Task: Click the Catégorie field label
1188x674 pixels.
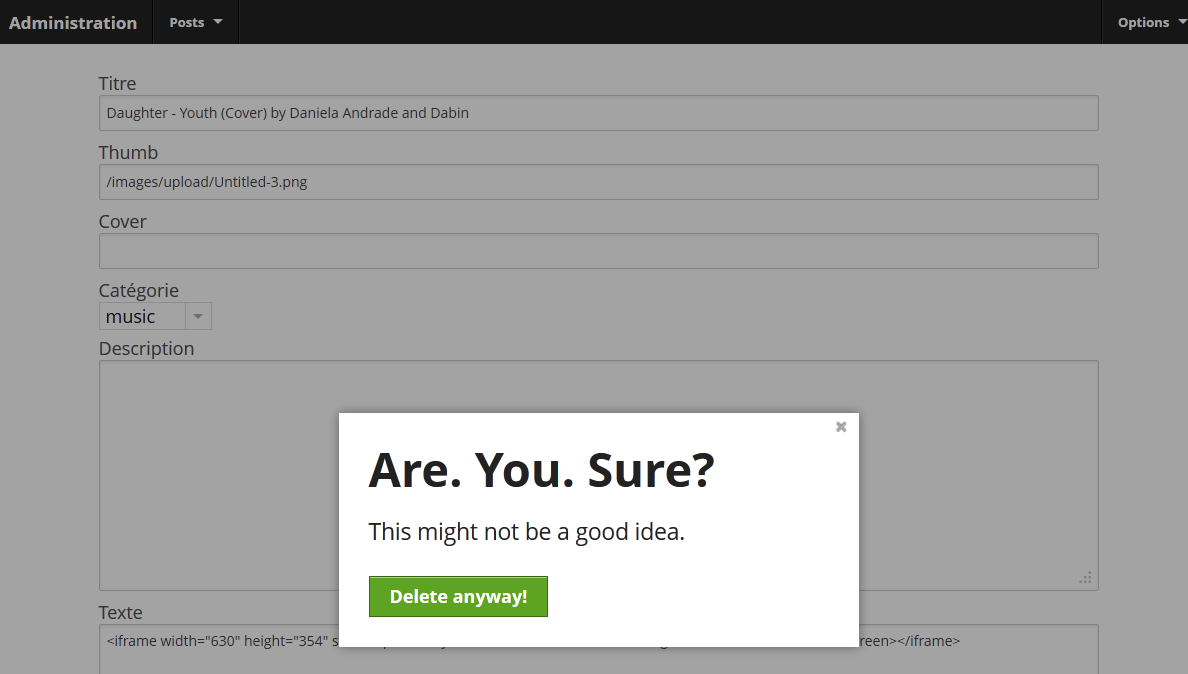Action: click(138, 291)
